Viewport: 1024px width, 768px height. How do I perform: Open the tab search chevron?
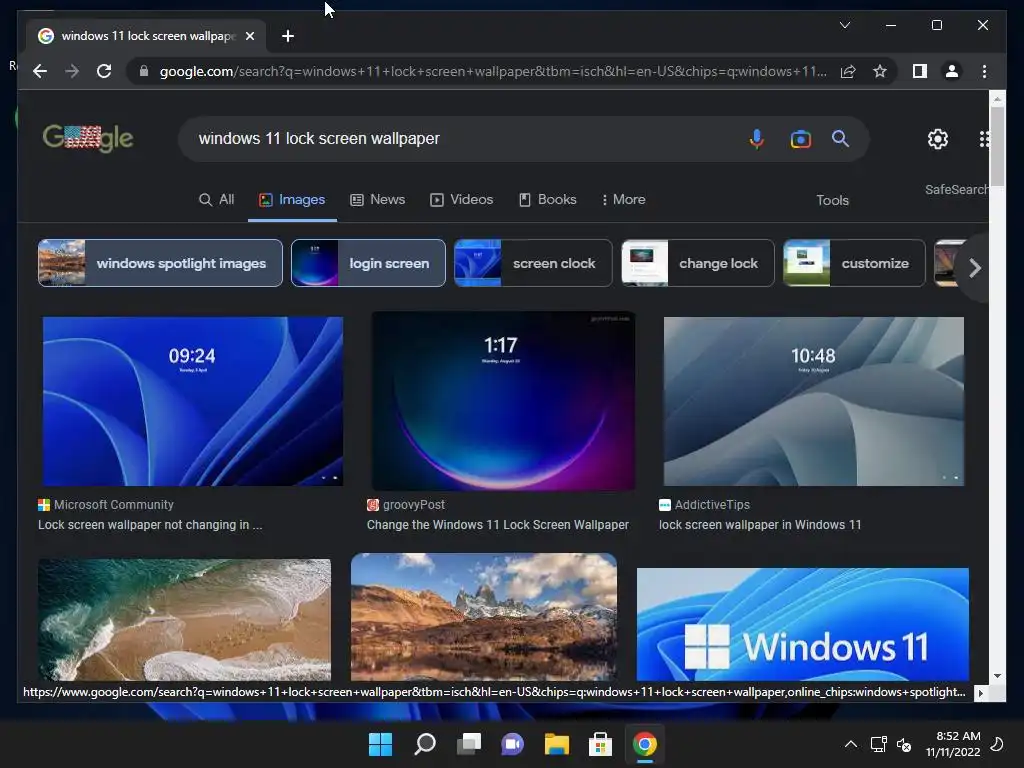[x=844, y=25]
